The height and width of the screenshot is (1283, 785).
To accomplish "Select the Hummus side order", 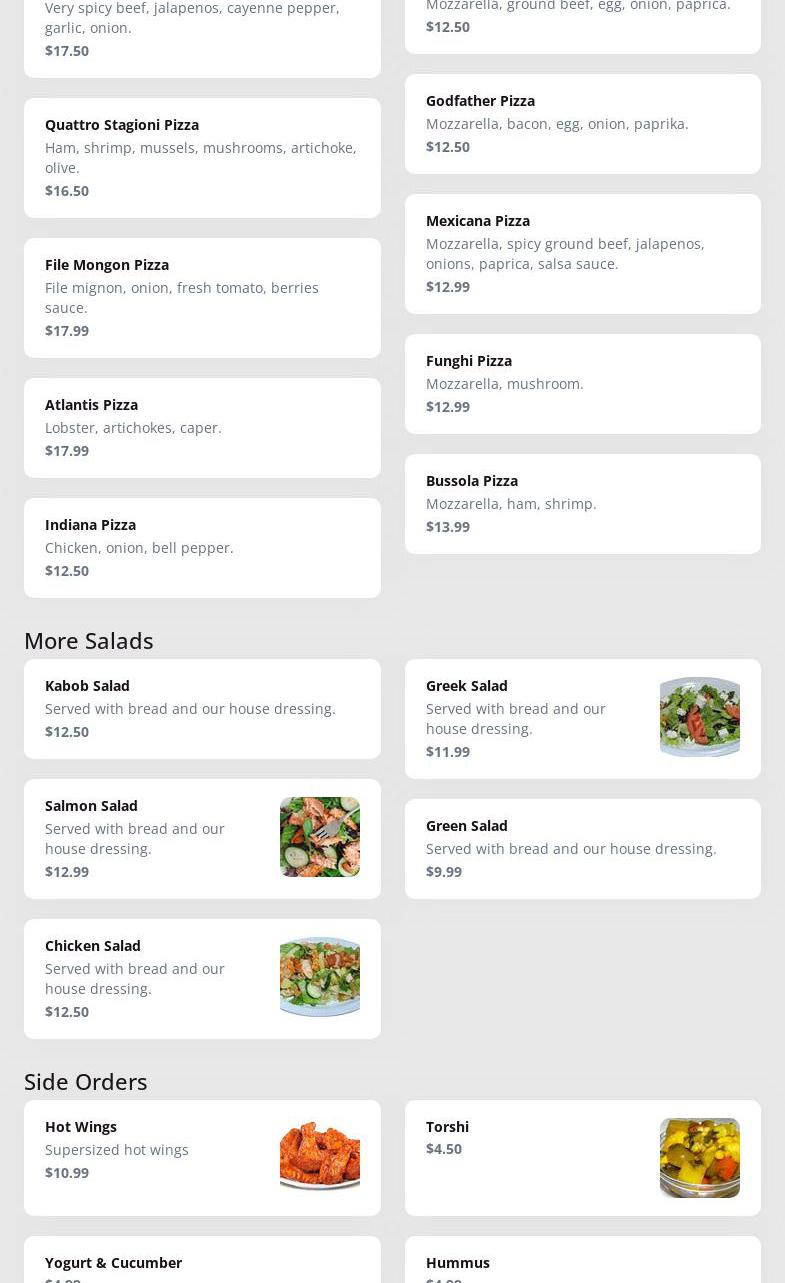I will [582, 1263].
